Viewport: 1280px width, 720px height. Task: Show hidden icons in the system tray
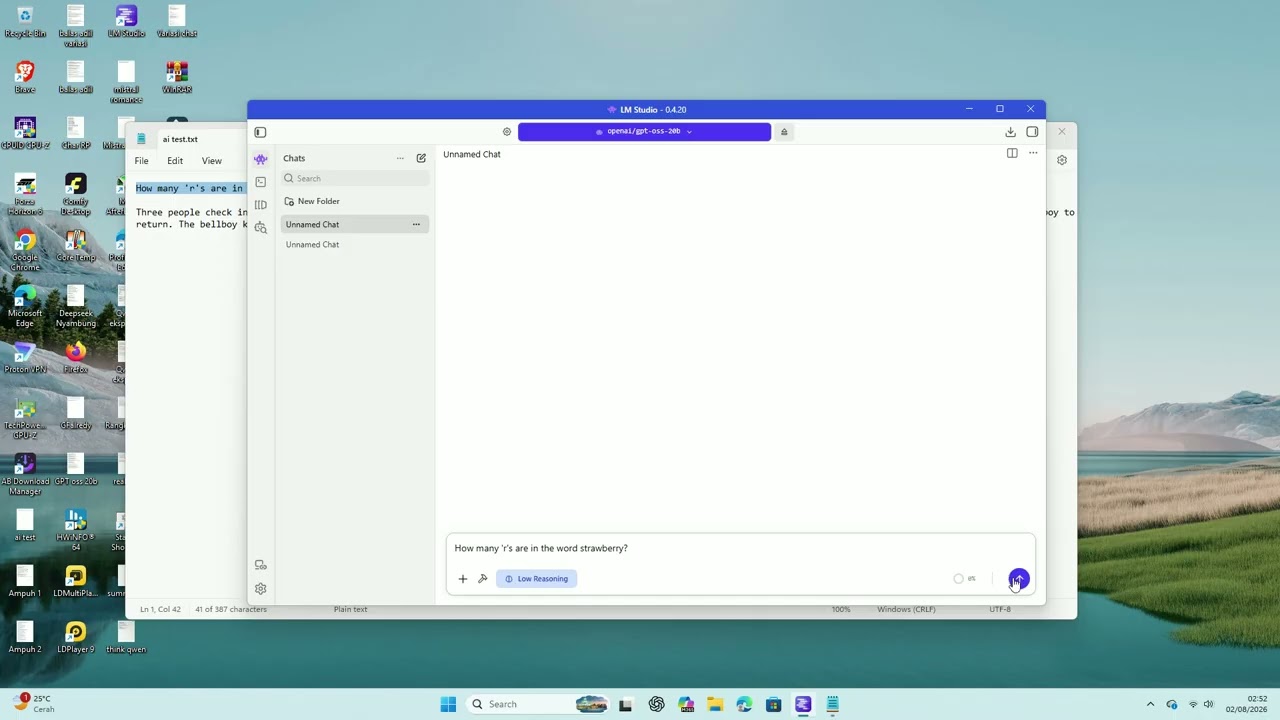pyautogui.click(x=1150, y=704)
